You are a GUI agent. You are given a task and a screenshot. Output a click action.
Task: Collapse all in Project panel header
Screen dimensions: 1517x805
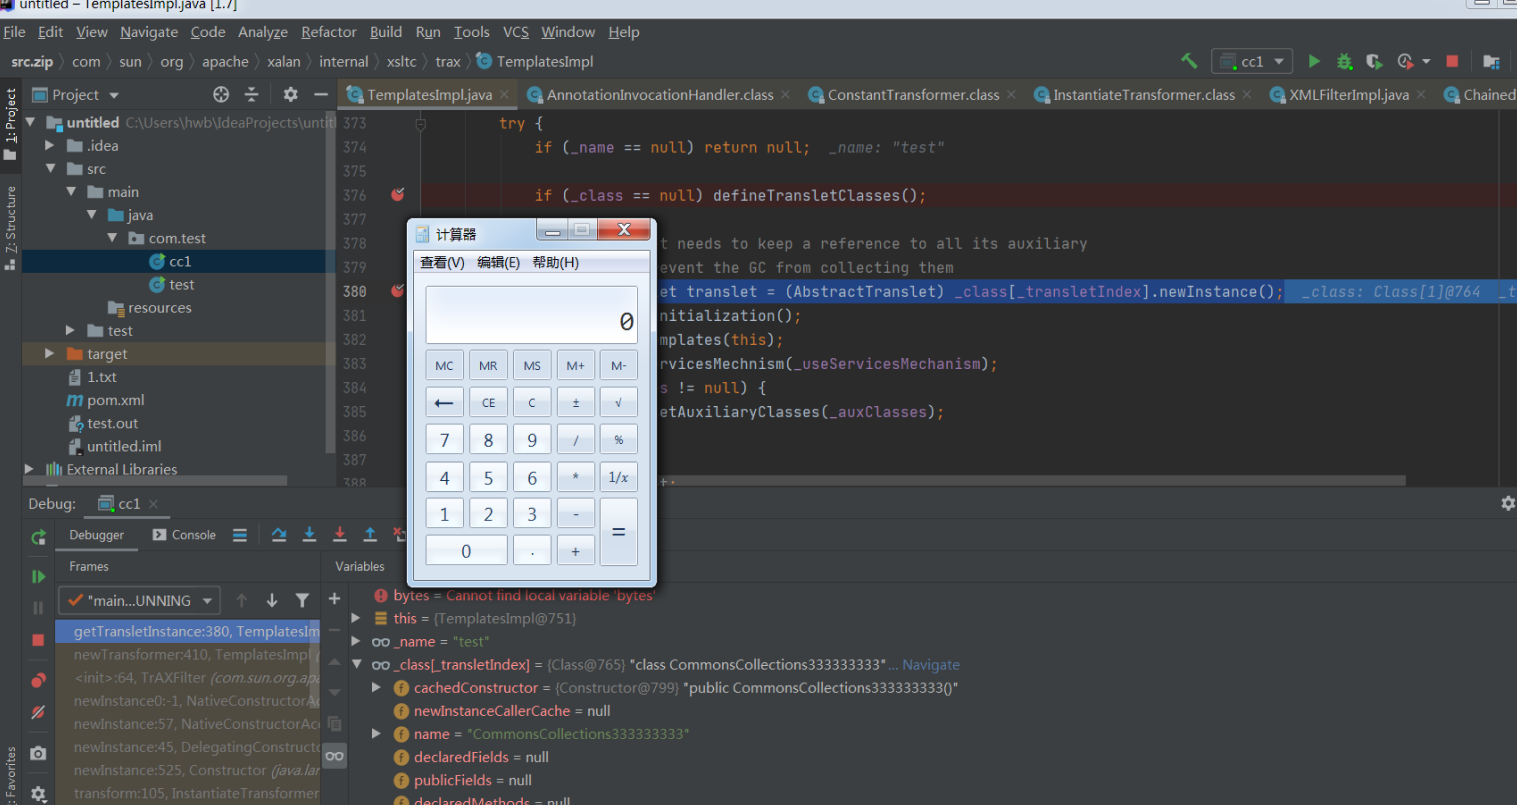pyautogui.click(x=252, y=94)
